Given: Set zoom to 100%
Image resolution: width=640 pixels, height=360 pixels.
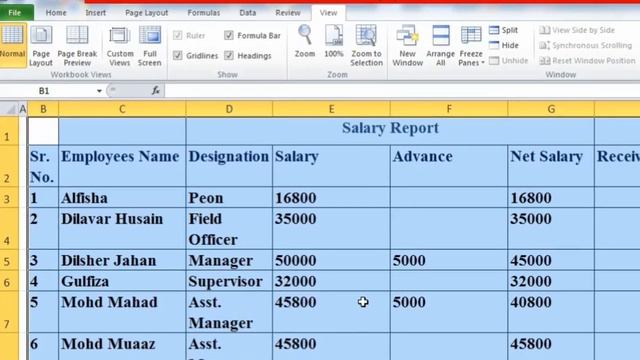Looking at the screenshot, I should (334, 41).
